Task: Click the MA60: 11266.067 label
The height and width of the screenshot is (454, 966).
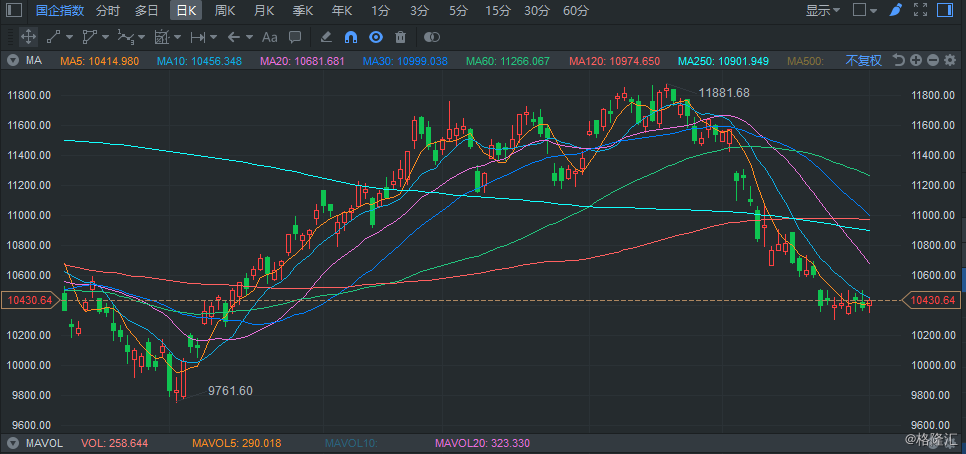Action: pos(508,61)
